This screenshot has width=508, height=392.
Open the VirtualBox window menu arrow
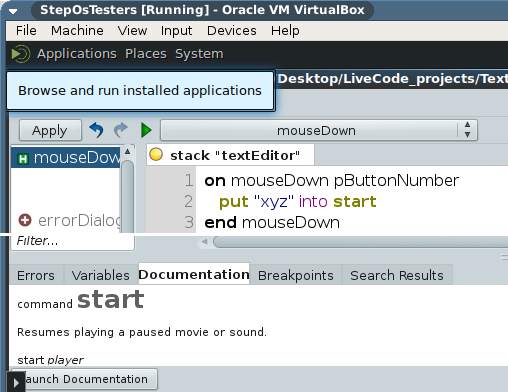(x=13, y=11)
